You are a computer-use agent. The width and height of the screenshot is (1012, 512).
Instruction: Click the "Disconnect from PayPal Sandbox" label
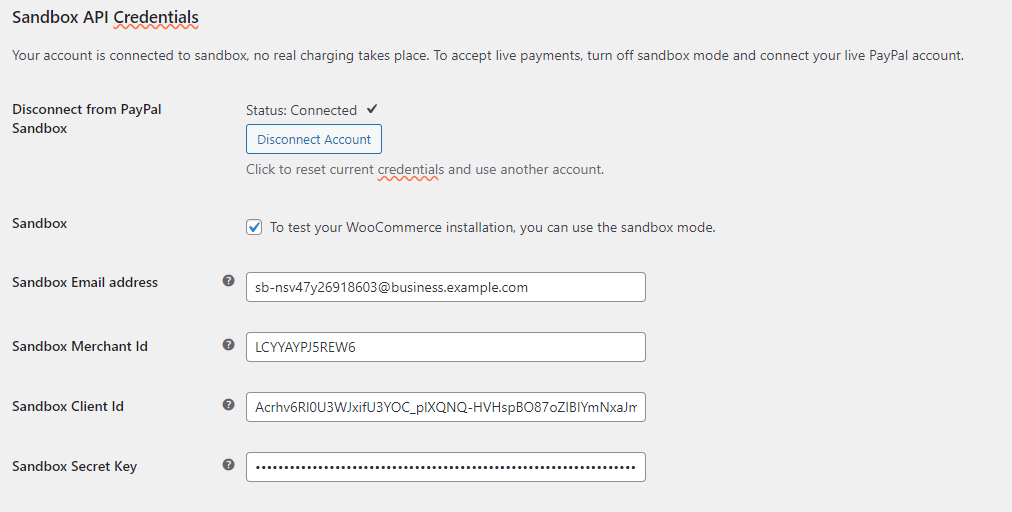coord(86,118)
